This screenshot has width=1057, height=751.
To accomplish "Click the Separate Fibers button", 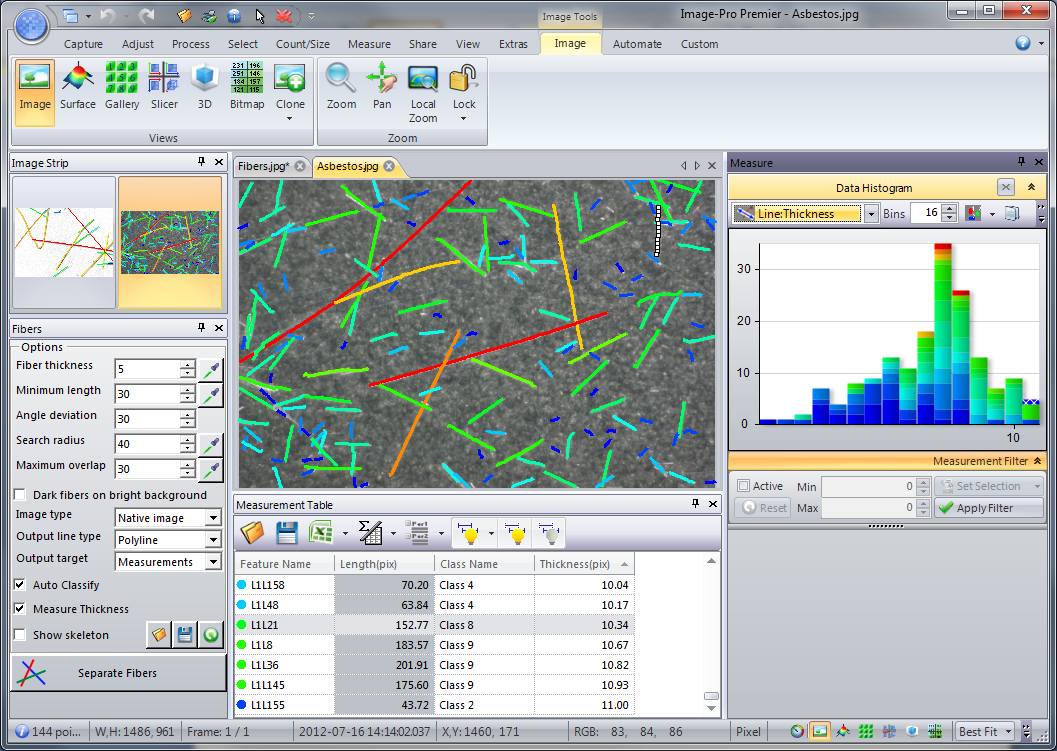I will click(118, 673).
